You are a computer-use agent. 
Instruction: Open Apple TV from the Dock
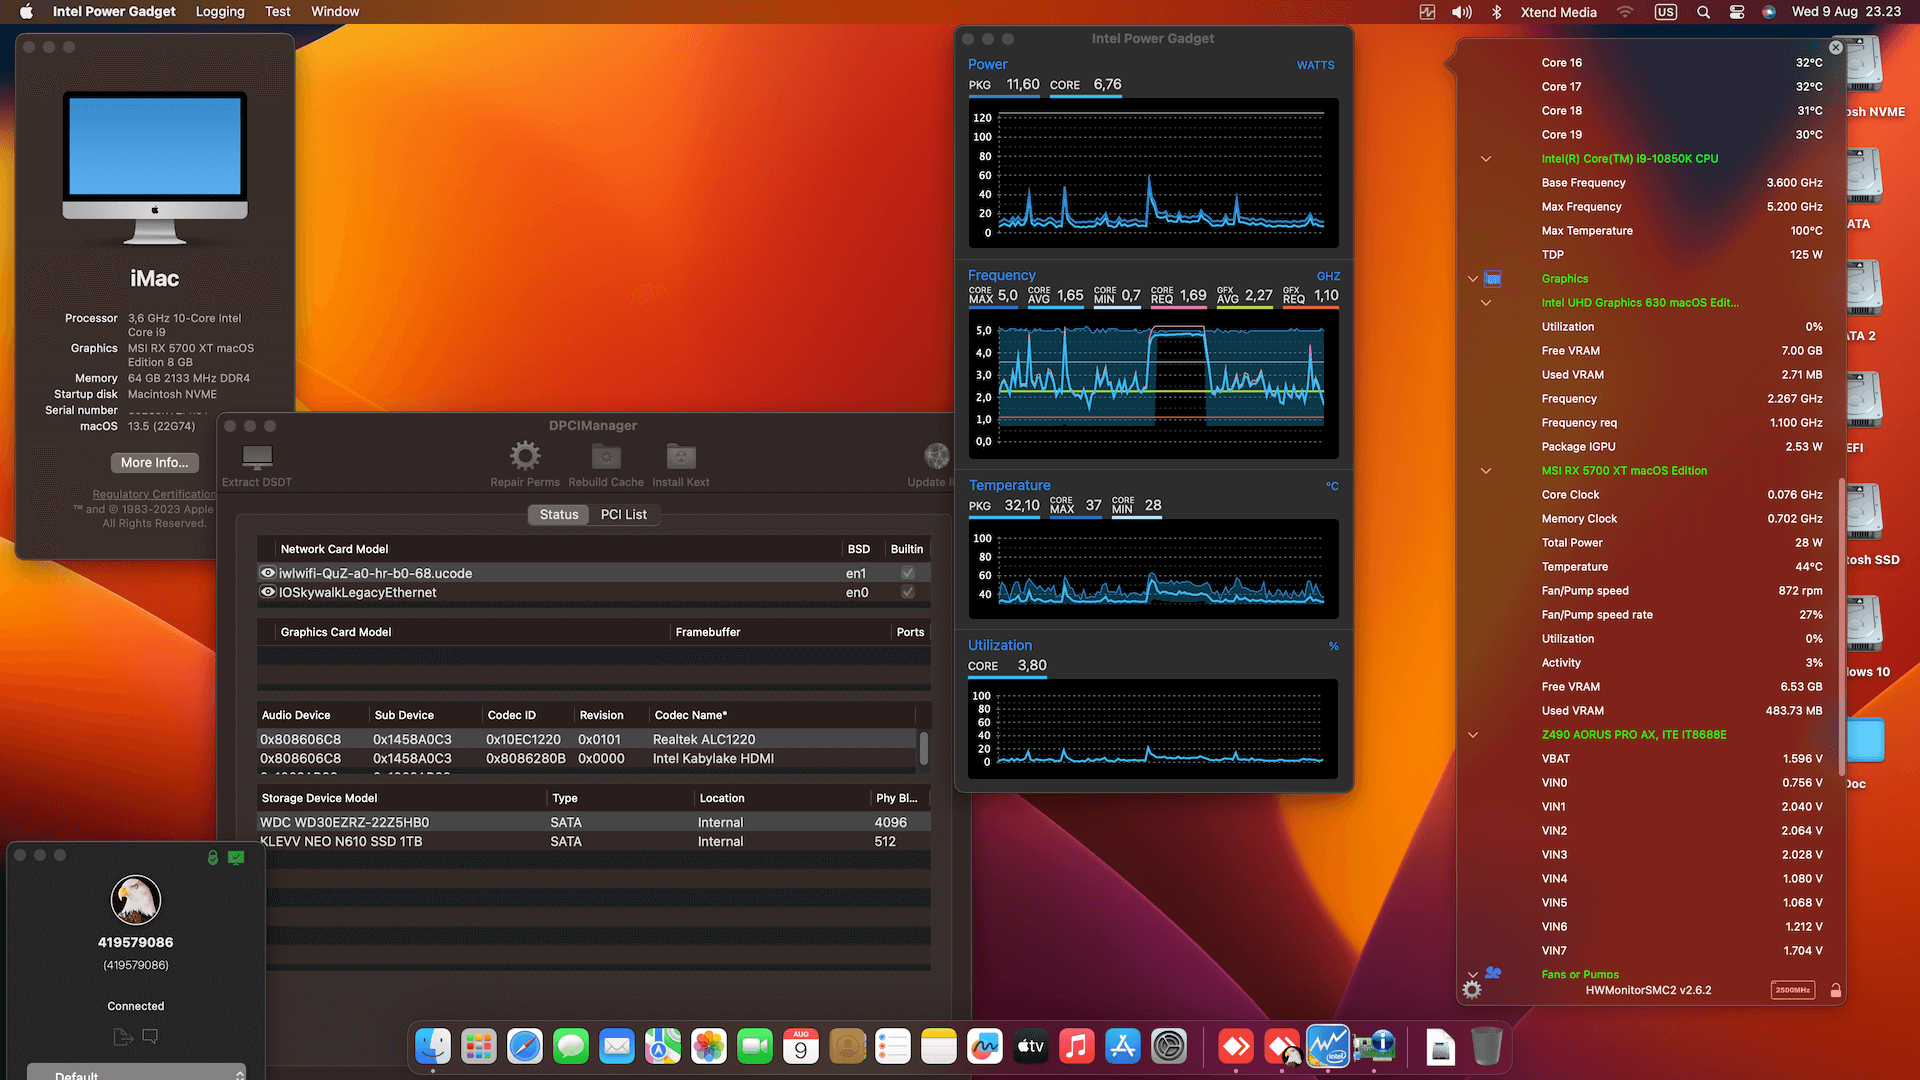point(1031,1047)
